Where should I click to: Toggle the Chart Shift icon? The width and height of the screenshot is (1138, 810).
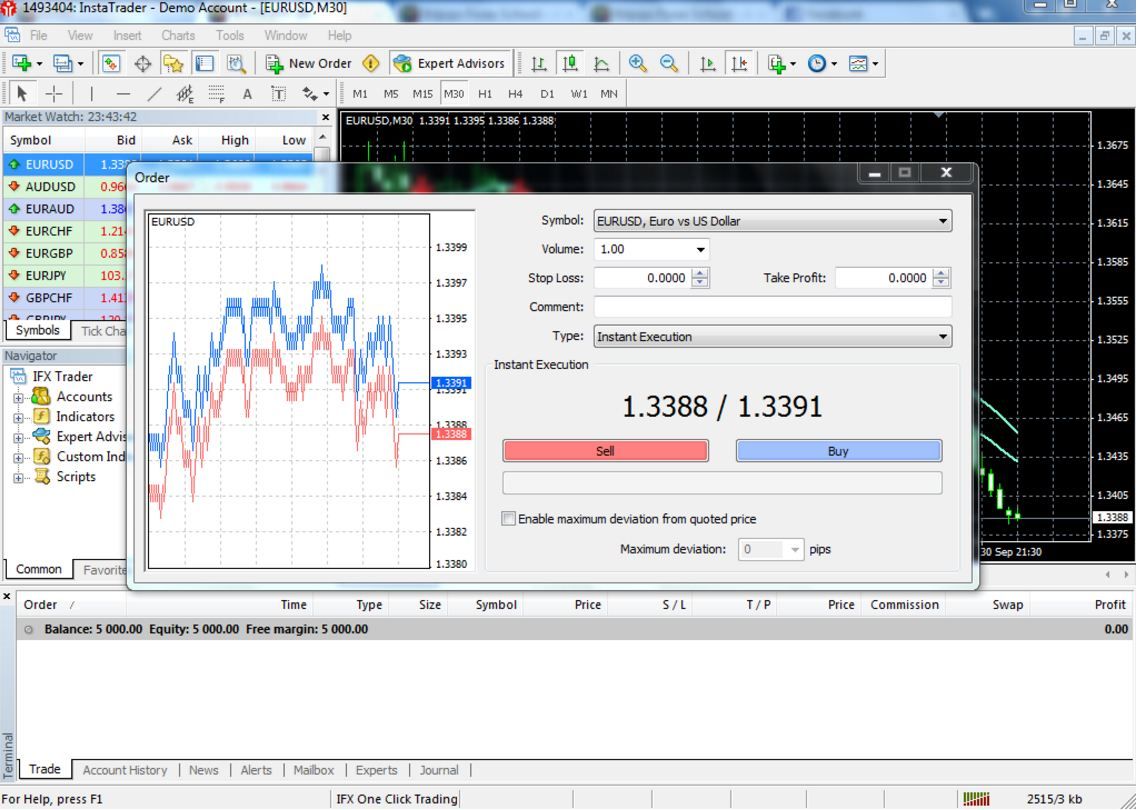click(739, 64)
